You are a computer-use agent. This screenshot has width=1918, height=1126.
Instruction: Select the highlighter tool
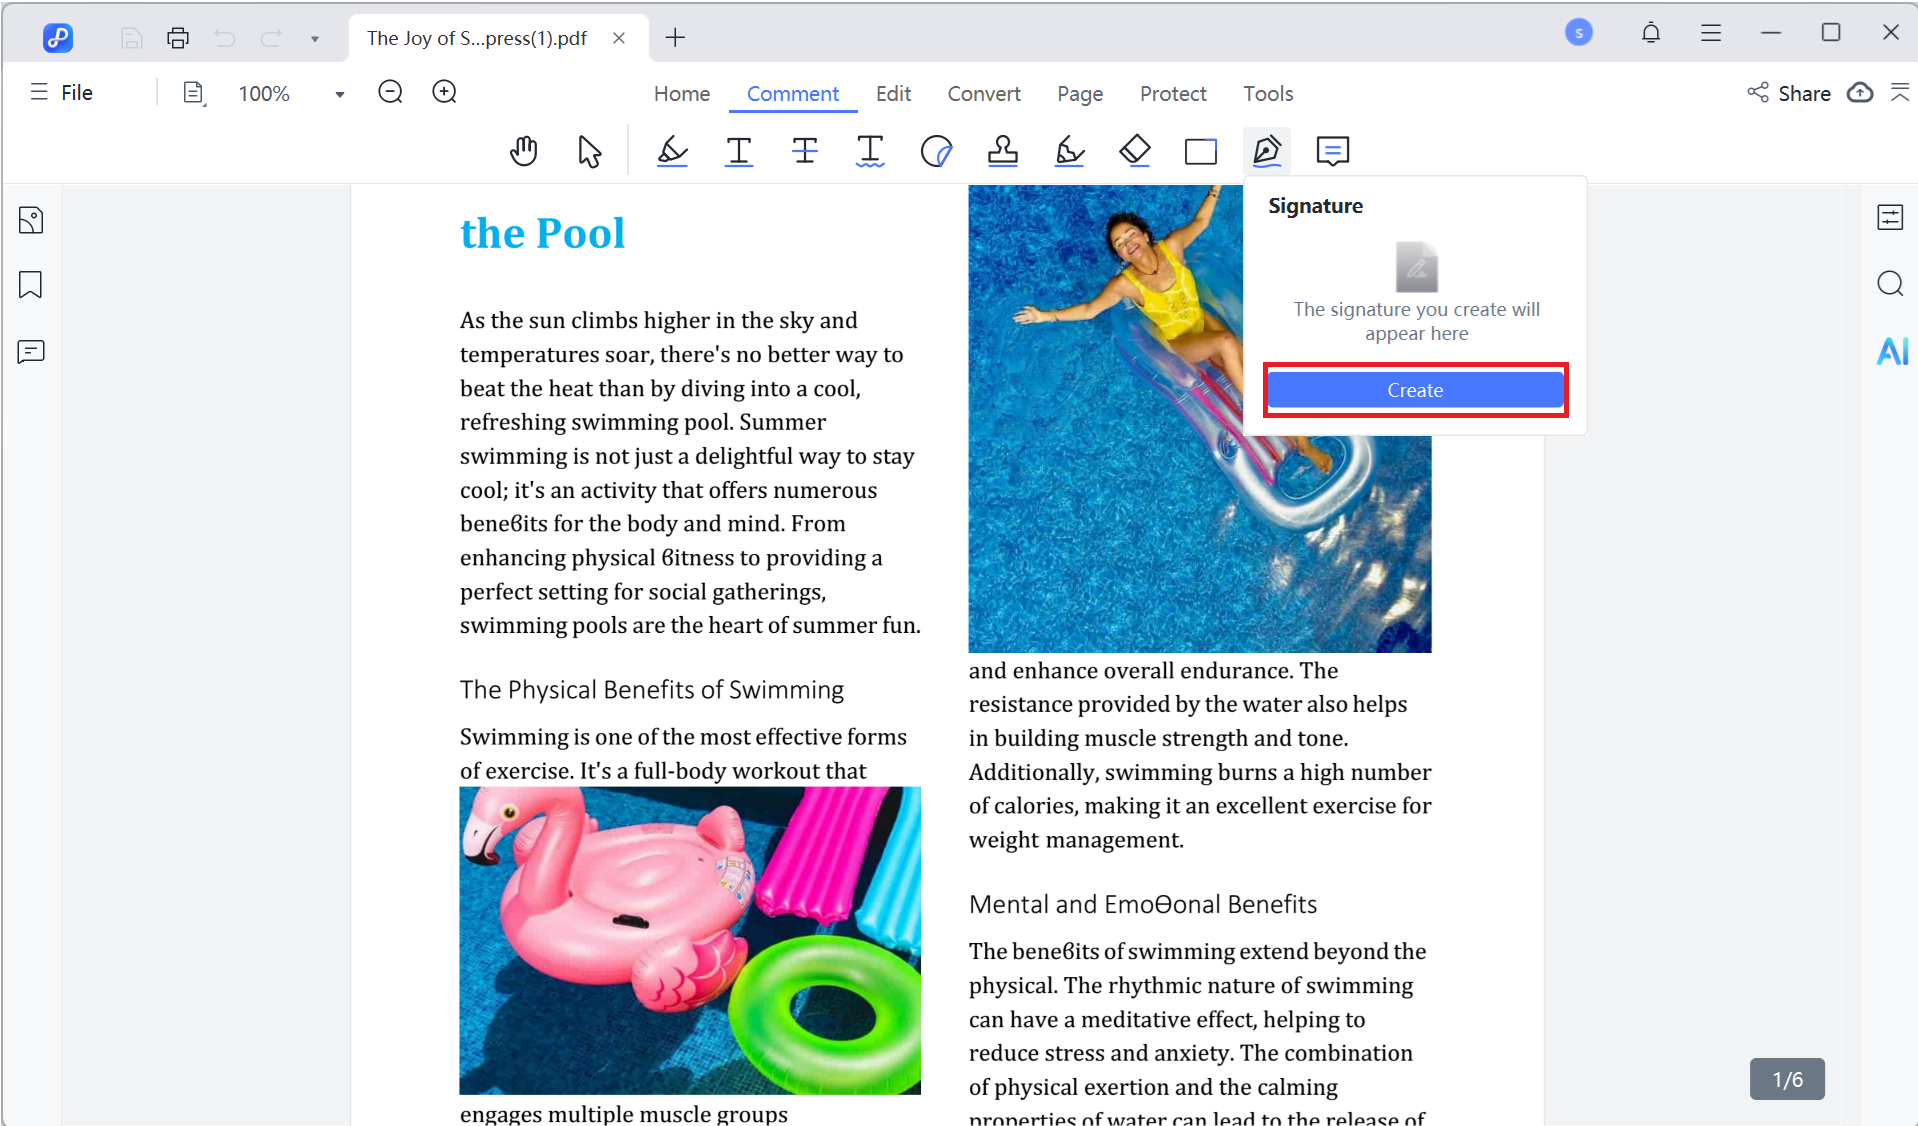[x=672, y=151]
